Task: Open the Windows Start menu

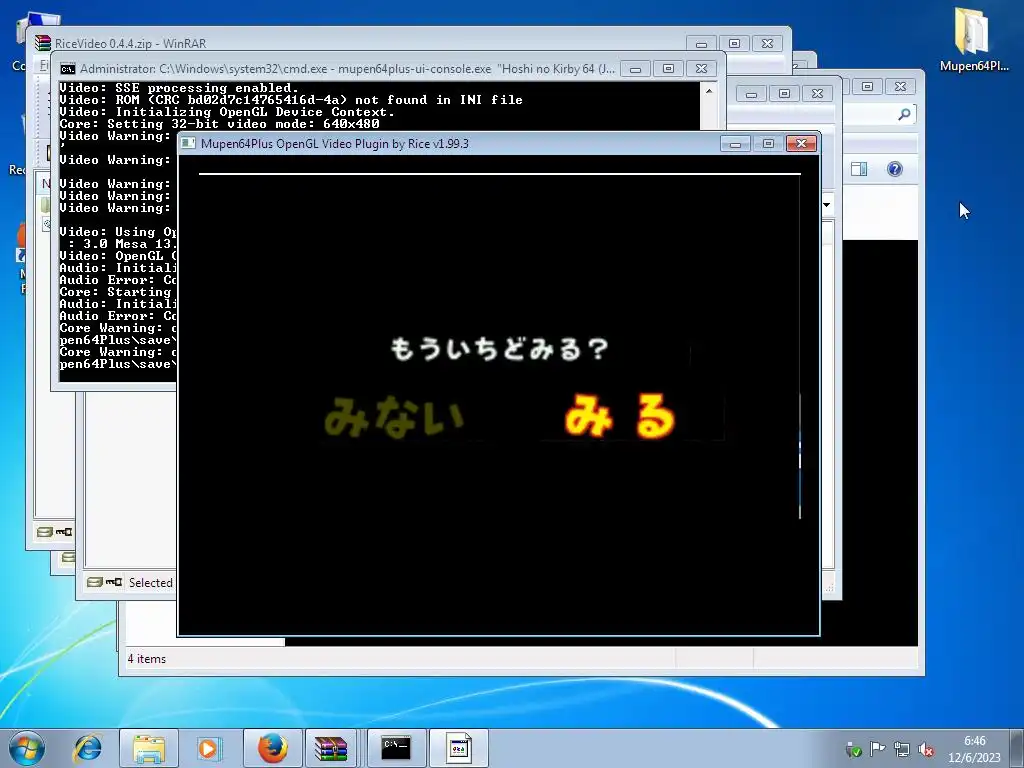Action: [27, 748]
